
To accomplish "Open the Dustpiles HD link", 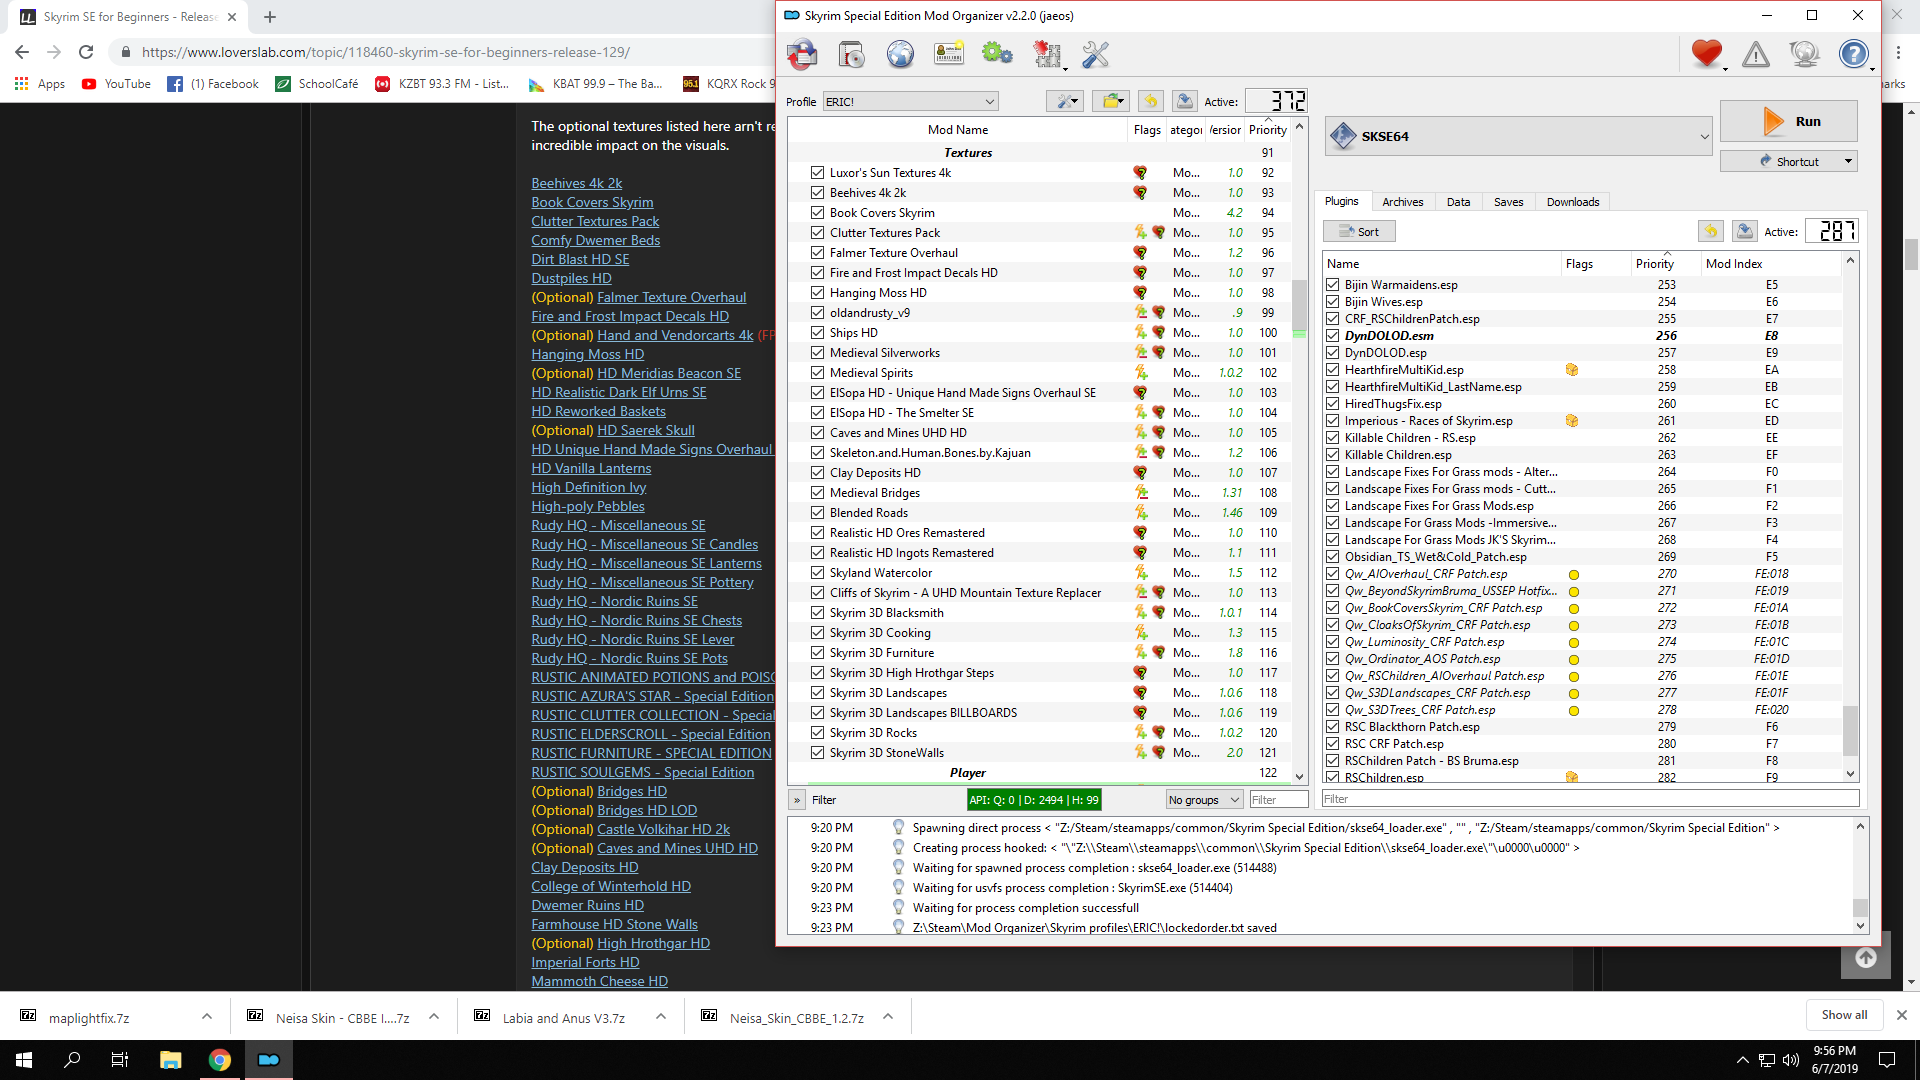I will [x=571, y=278].
